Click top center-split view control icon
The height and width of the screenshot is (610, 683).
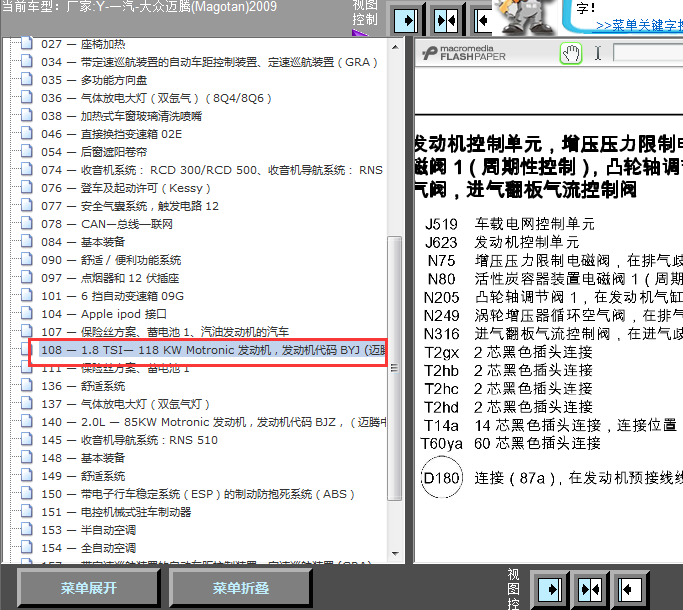click(x=446, y=20)
